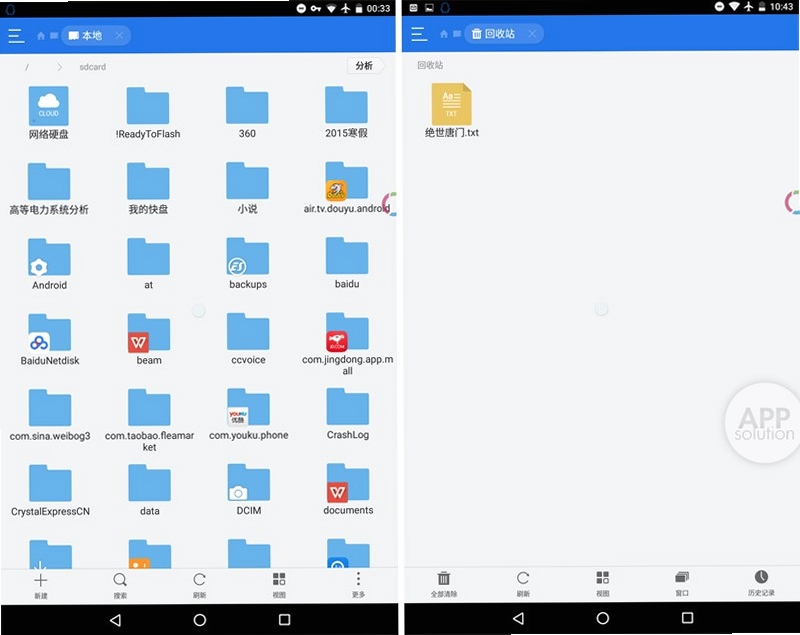Open the BaiduNetdisk folder
The width and height of the screenshot is (800, 635).
tap(50, 340)
